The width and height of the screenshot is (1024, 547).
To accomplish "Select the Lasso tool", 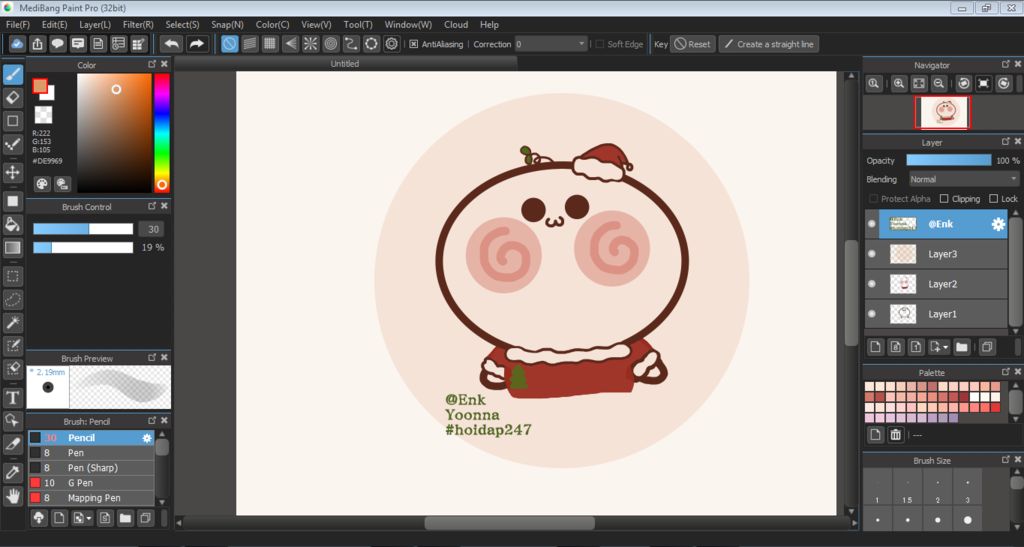I will pyautogui.click(x=12, y=300).
